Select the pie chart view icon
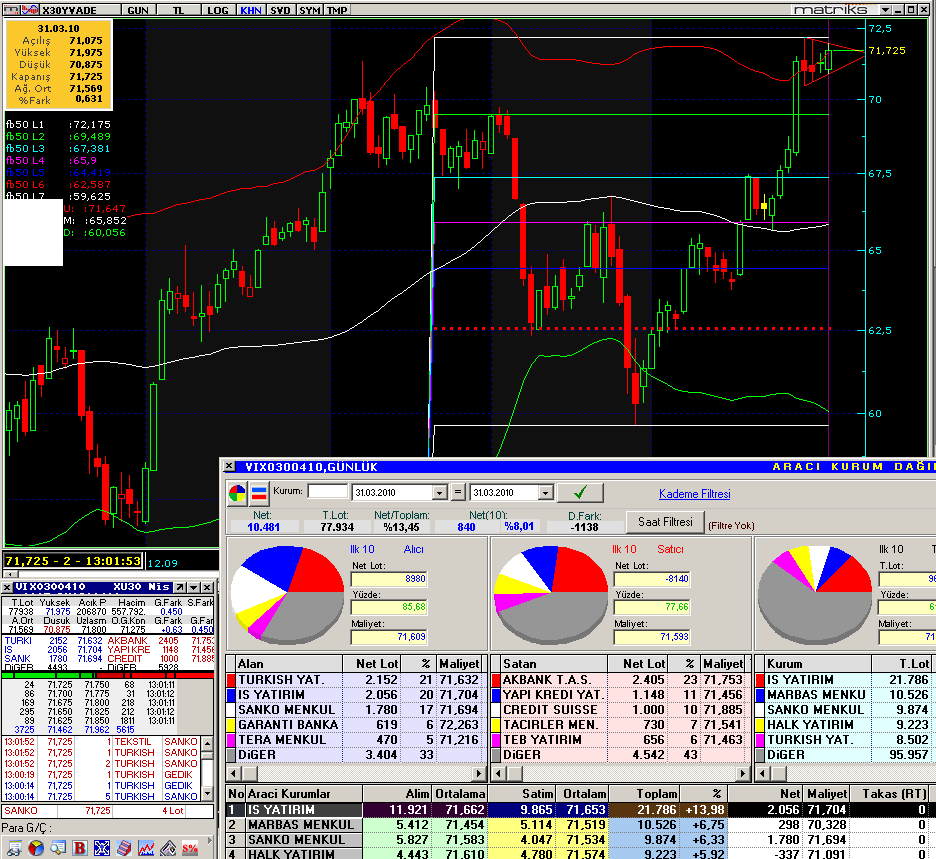The image size is (936, 859). coord(237,493)
